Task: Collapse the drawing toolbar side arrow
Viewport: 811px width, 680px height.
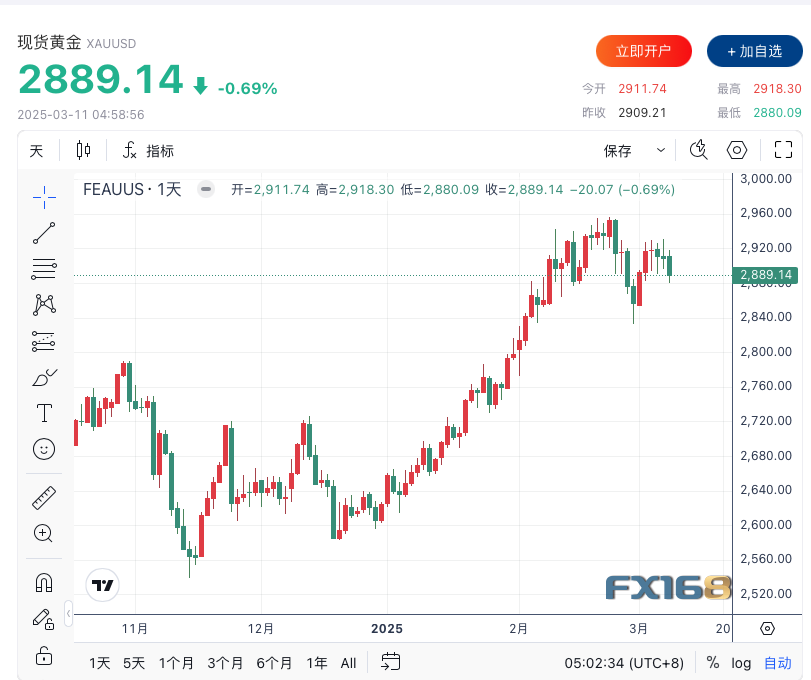Action: point(68,614)
